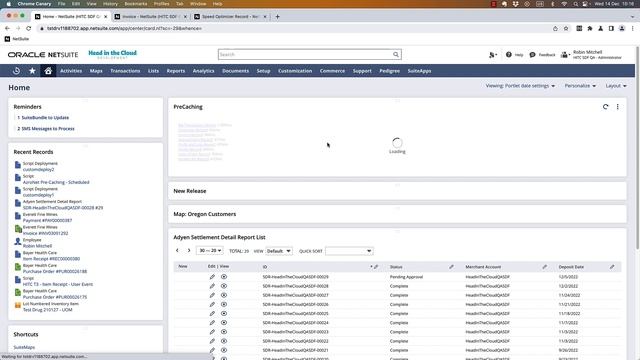
Task: Open the Help icon
Action: pyautogui.click(x=509, y=54)
